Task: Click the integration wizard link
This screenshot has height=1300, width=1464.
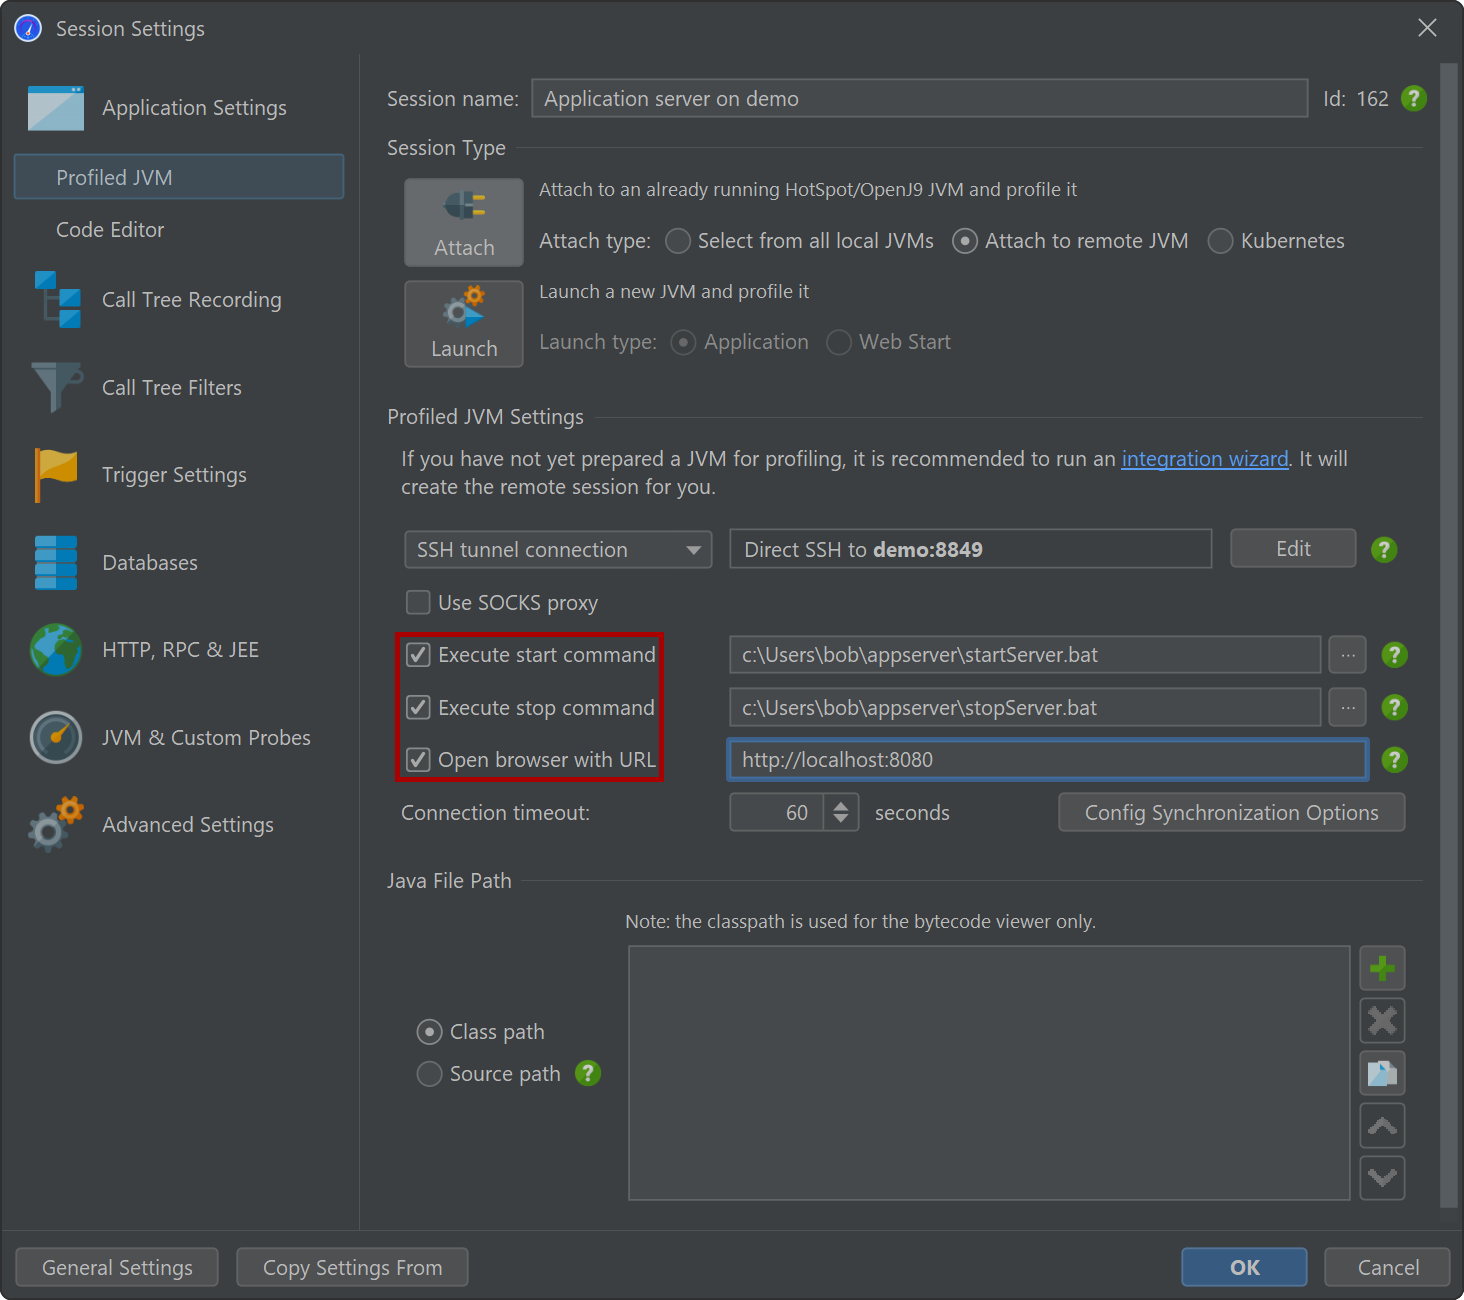Action: click(1204, 459)
